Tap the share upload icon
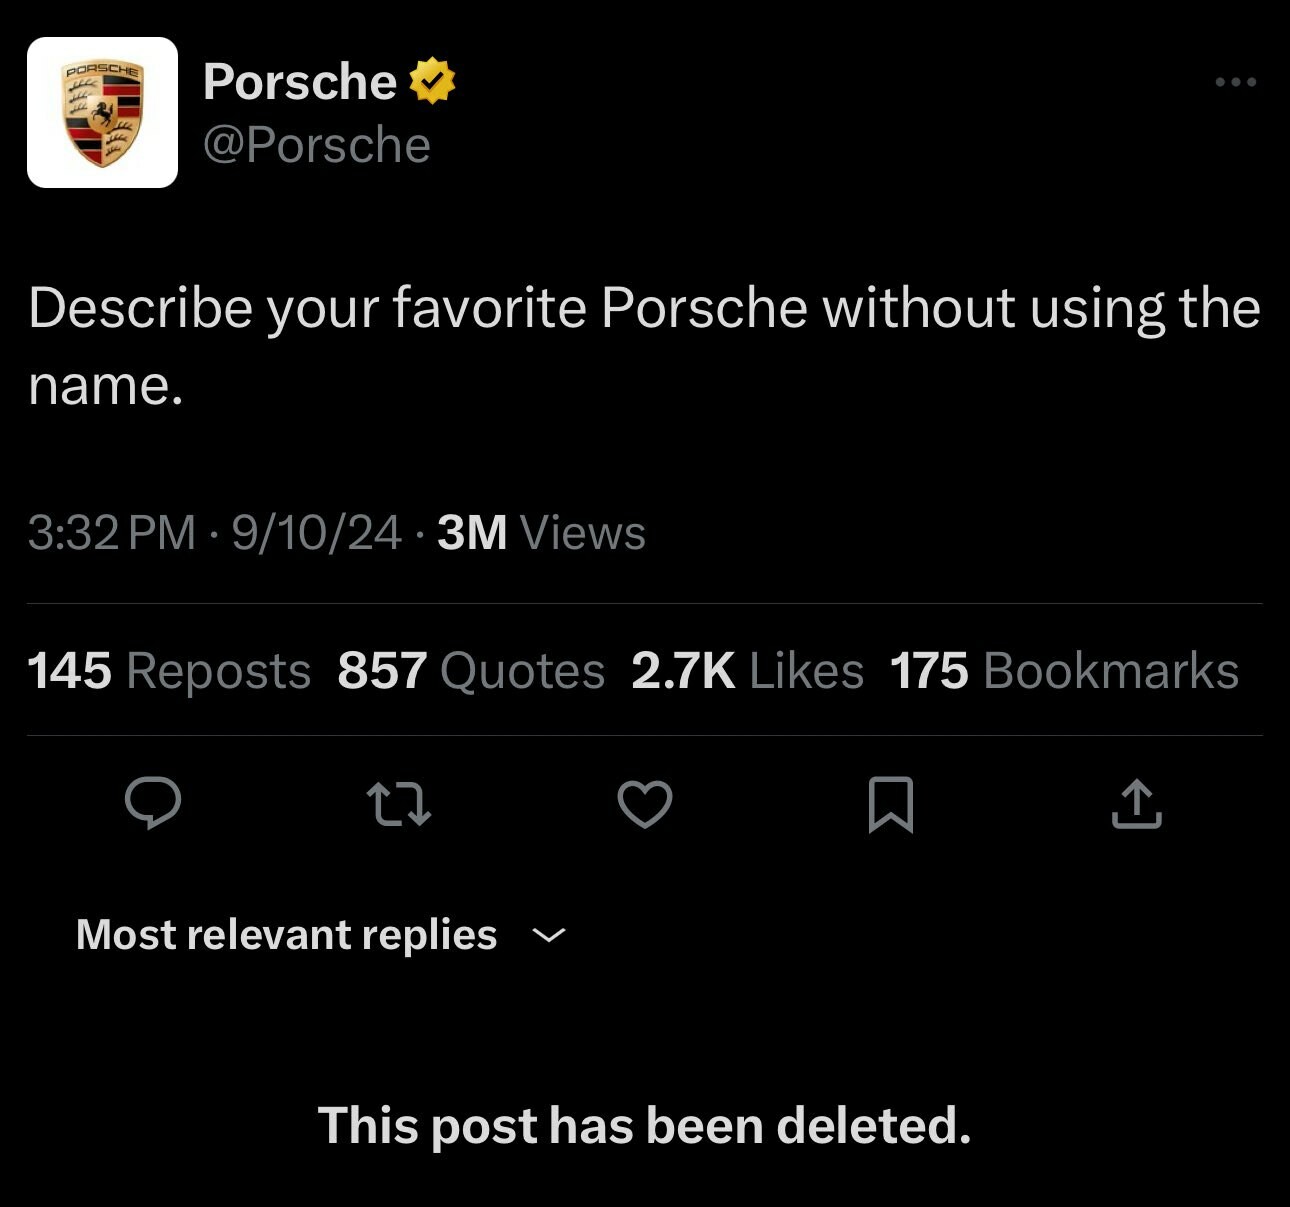This screenshot has width=1290, height=1207. pyautogui.click(x=1137, y=804)
